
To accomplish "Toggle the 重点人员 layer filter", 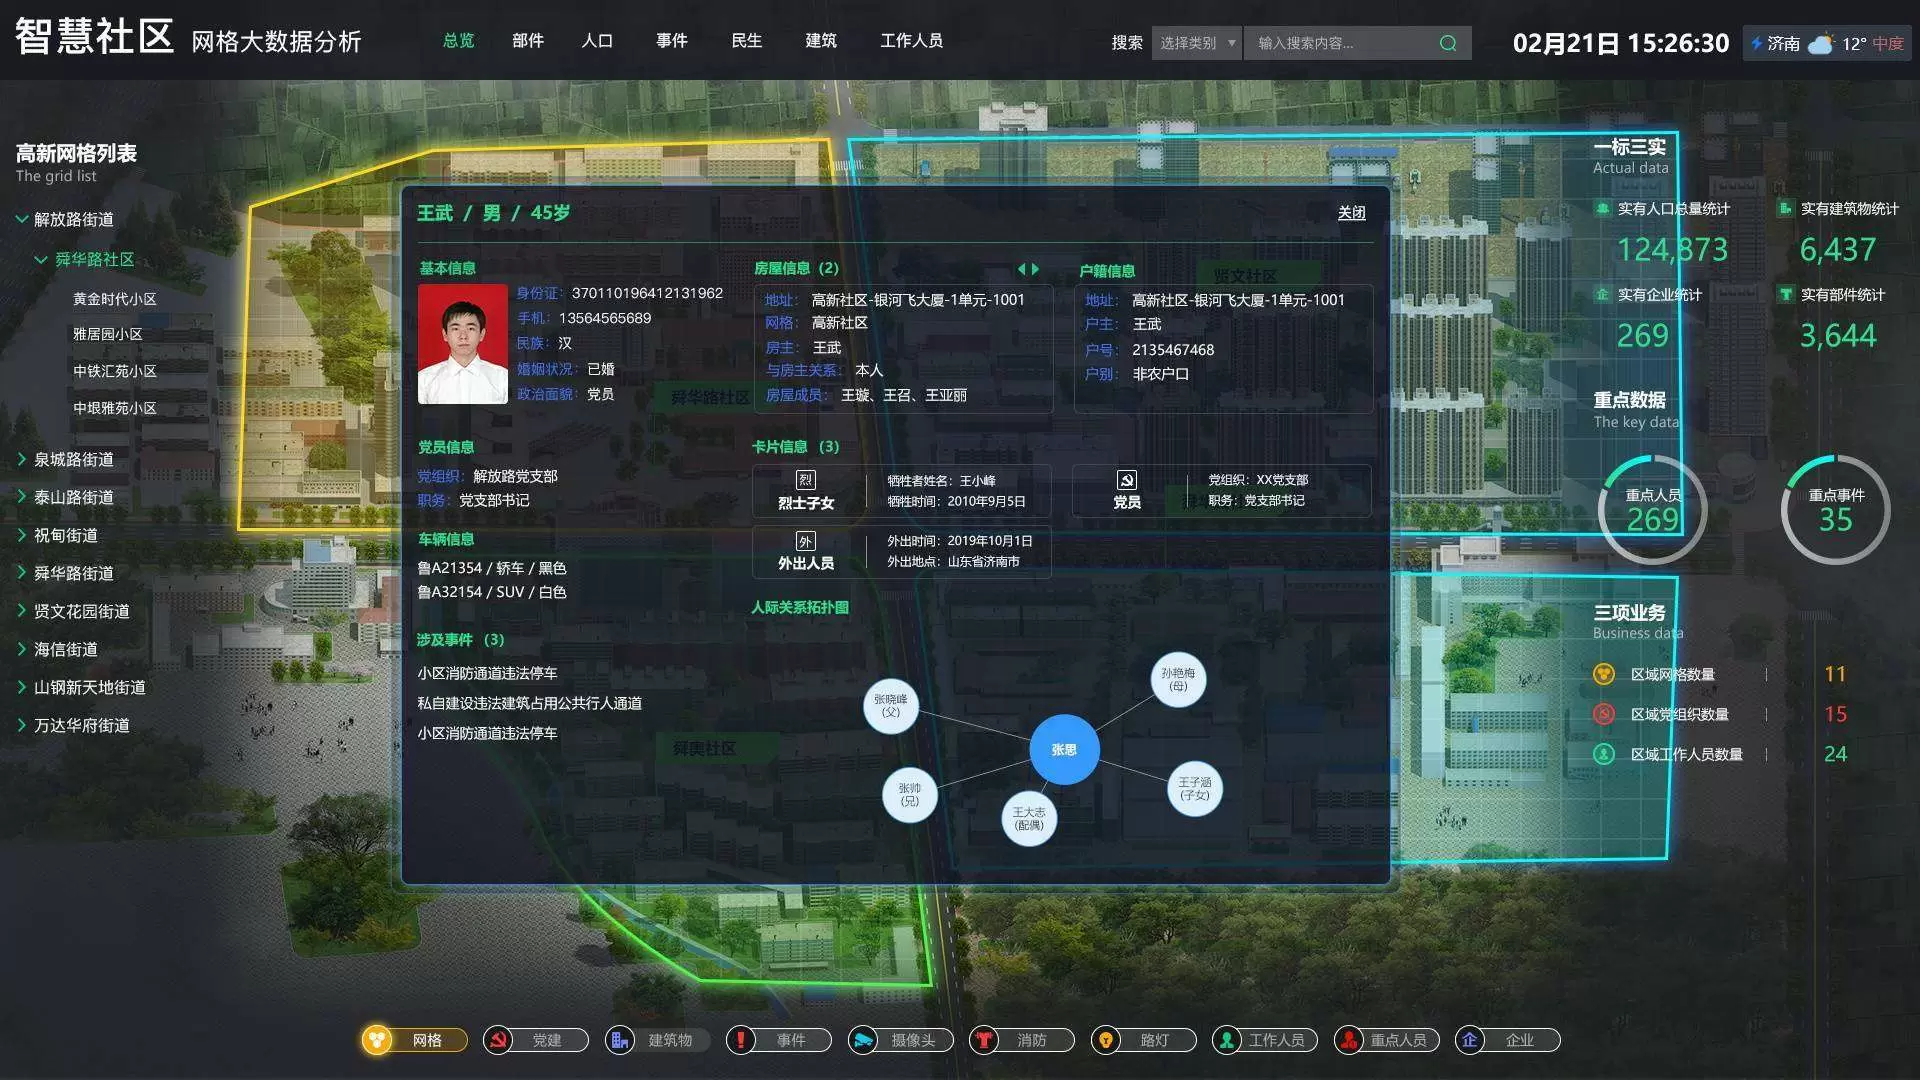I will pos(1387,1040).
